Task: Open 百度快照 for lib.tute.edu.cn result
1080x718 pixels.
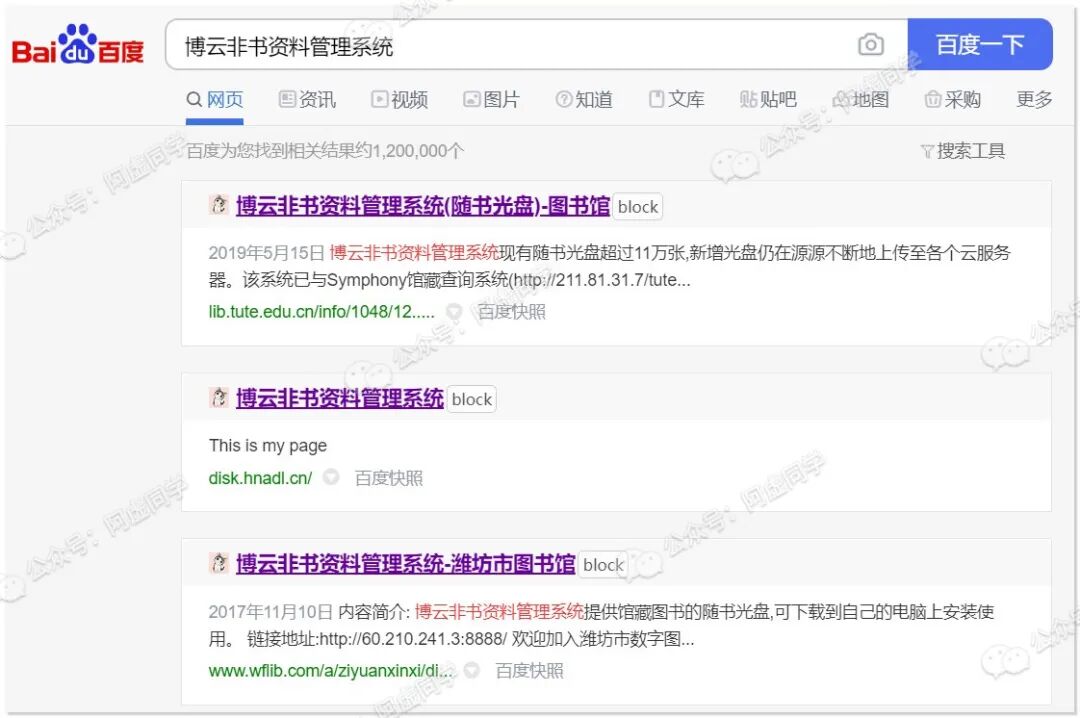Action: (511, 312)
